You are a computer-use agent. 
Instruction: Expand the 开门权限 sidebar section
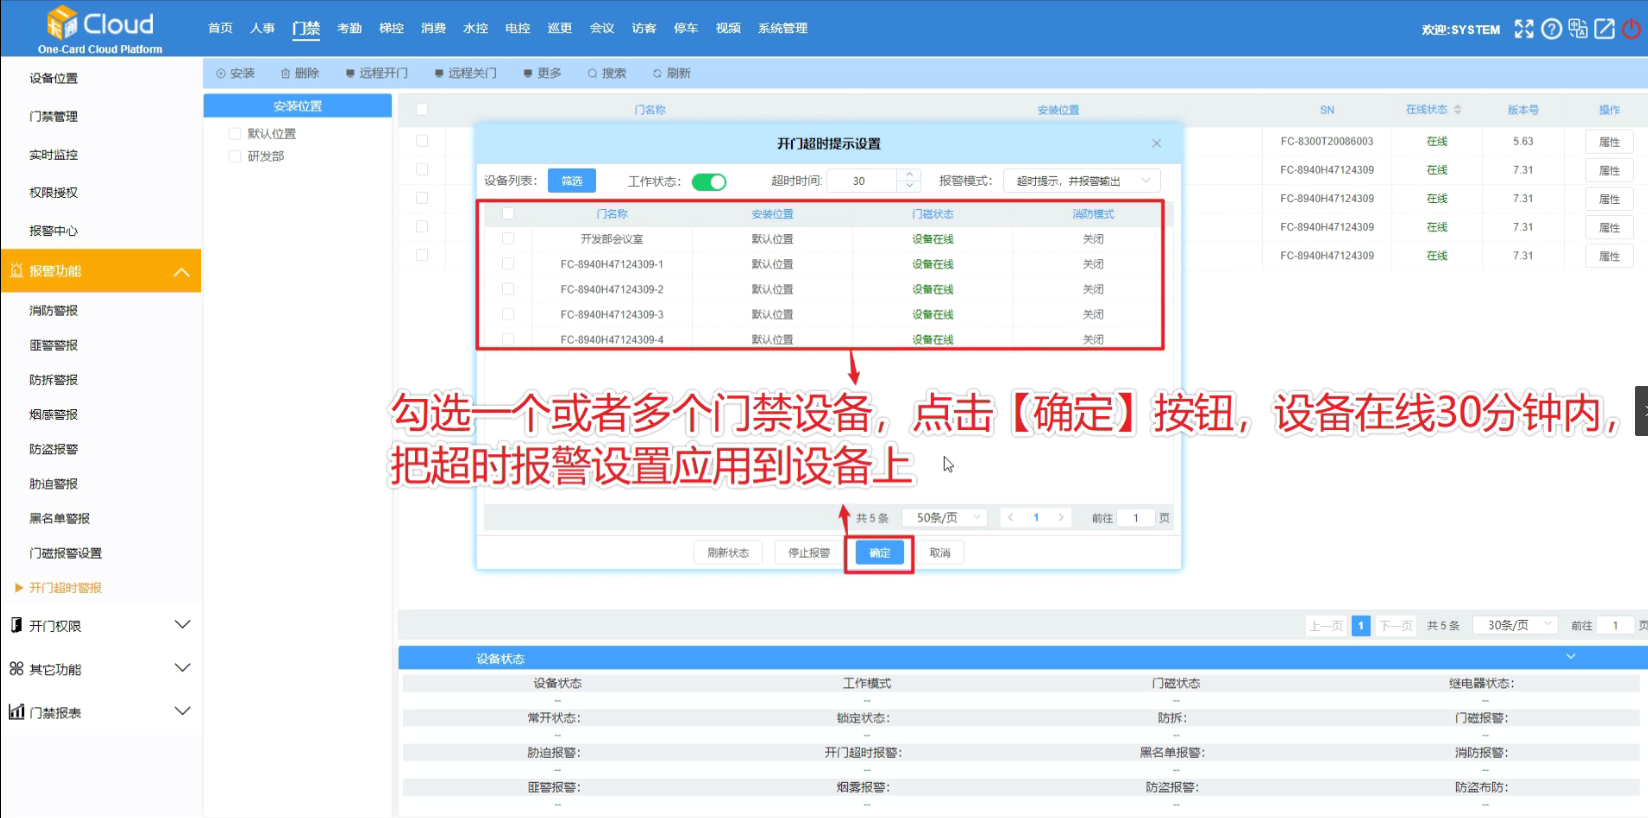tap(182, 625)
